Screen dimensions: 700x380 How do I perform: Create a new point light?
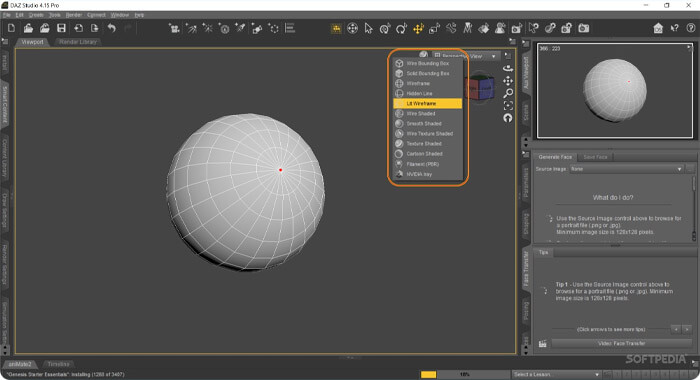coord(208,29)
